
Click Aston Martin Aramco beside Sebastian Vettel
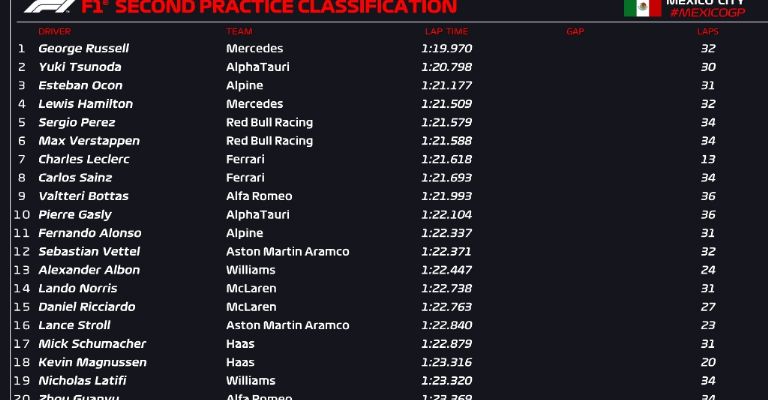(288, 252)
